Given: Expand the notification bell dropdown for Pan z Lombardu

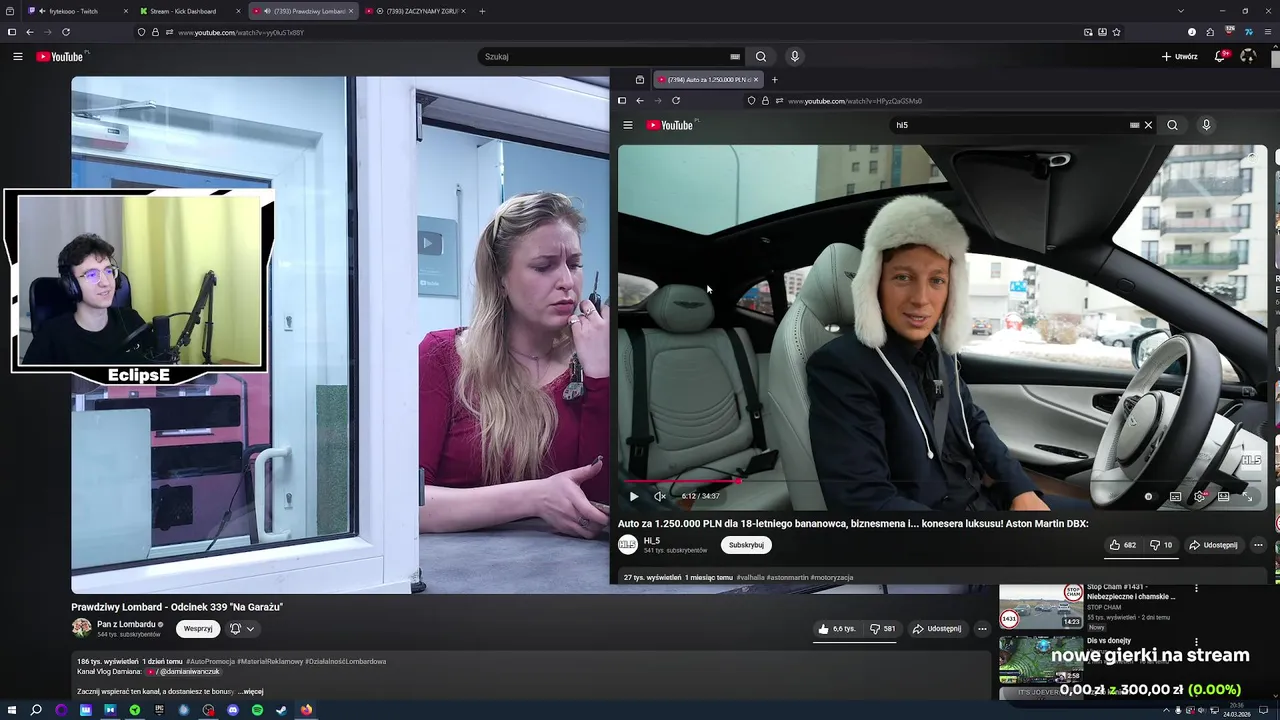Looking at the screenshot, I should pyautogui.click(x=242, y=629).
